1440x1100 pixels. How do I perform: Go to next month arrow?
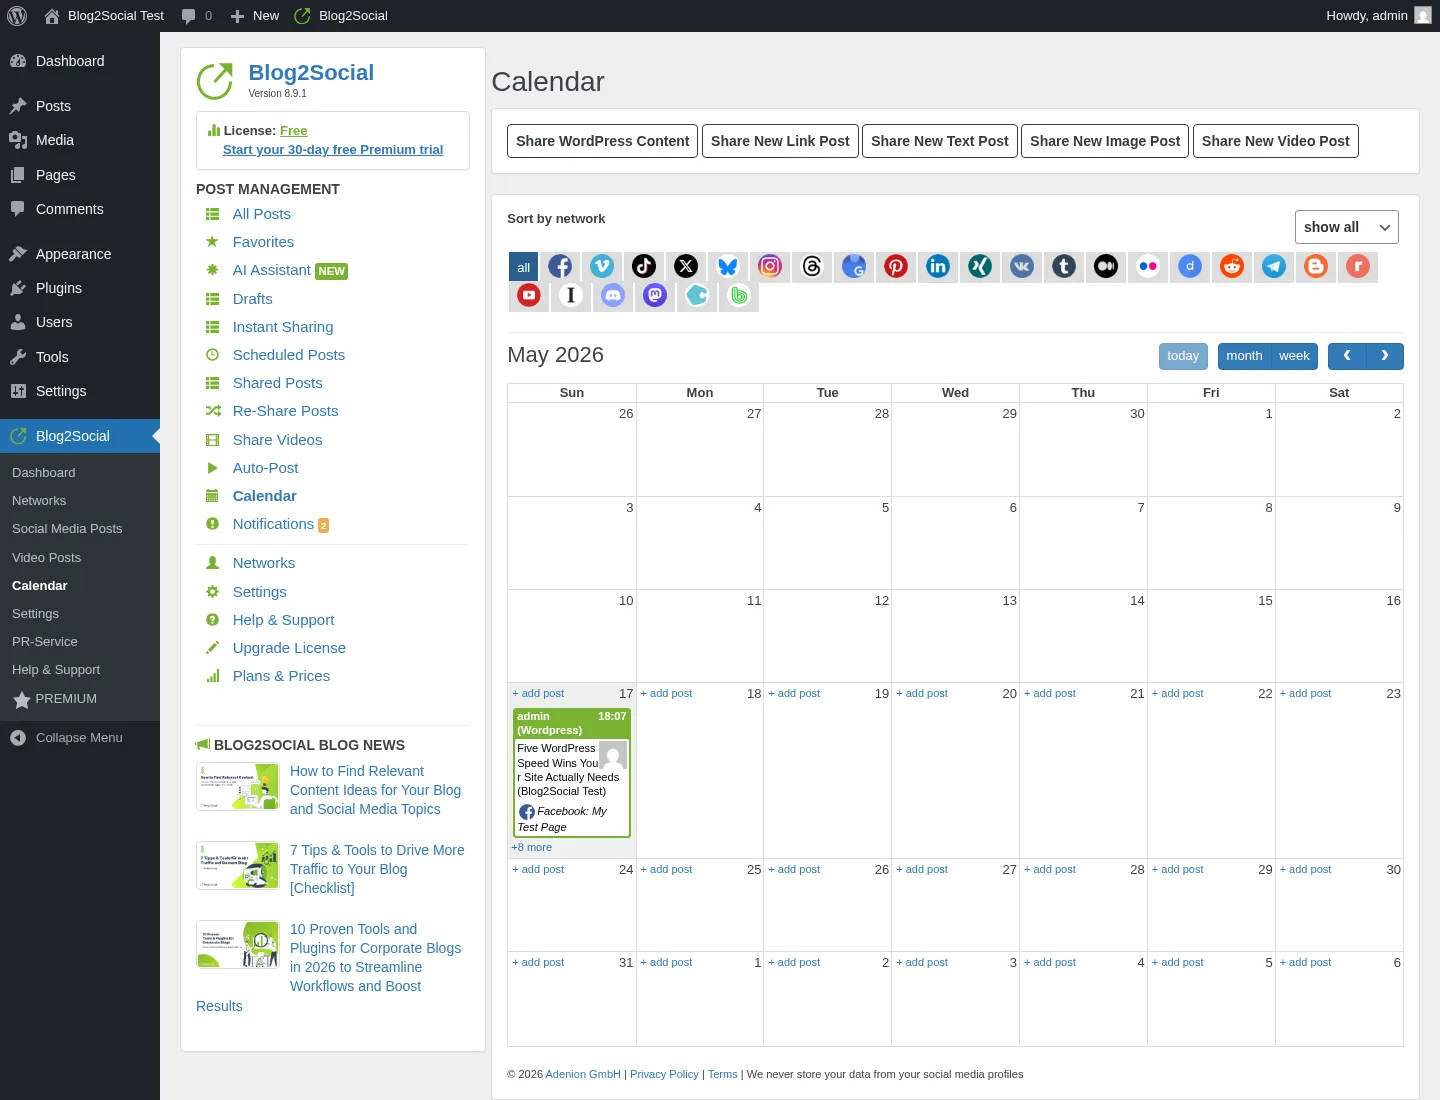point(1385,356)
